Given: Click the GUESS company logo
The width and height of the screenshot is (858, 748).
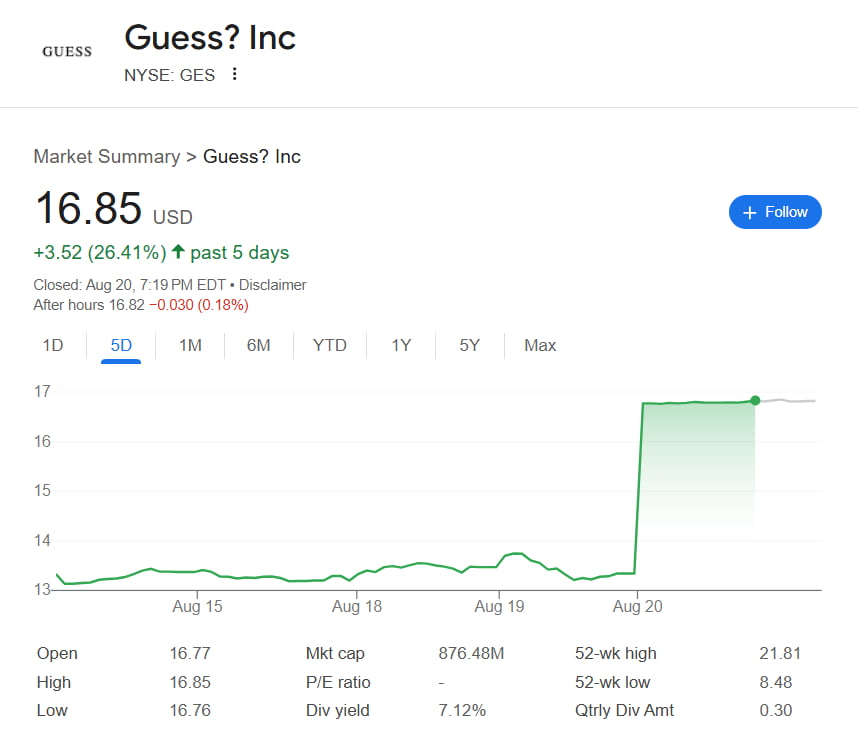Looking at the screenshot, I should (67, 51).
